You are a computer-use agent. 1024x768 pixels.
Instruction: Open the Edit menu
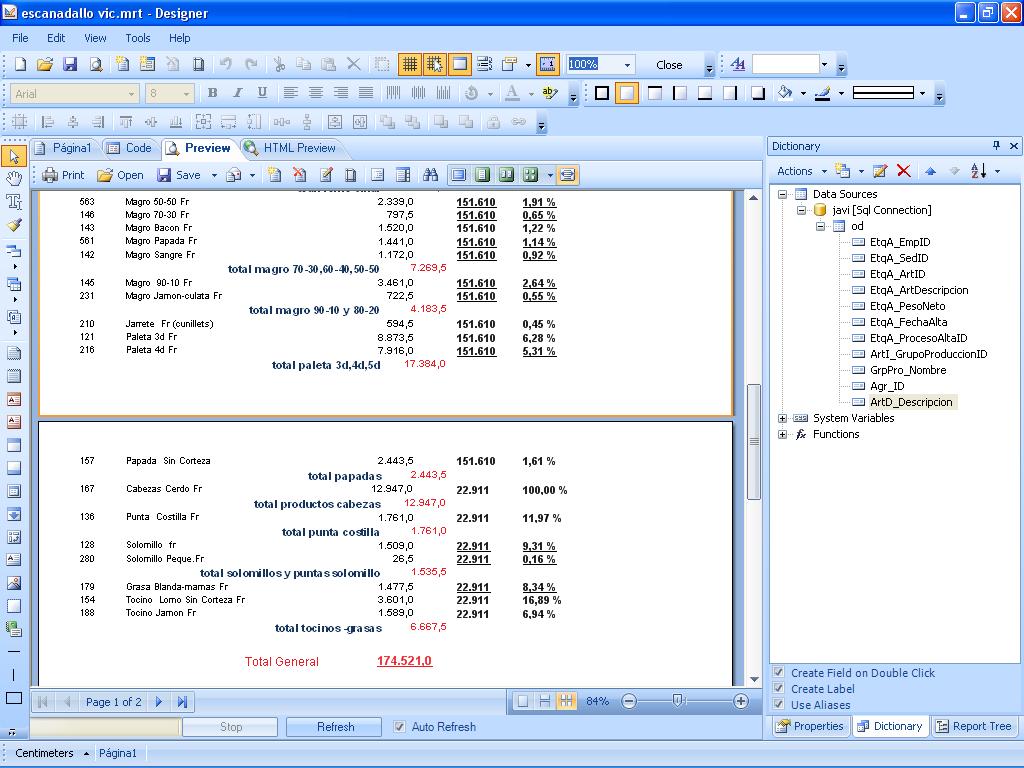[56, 38]
